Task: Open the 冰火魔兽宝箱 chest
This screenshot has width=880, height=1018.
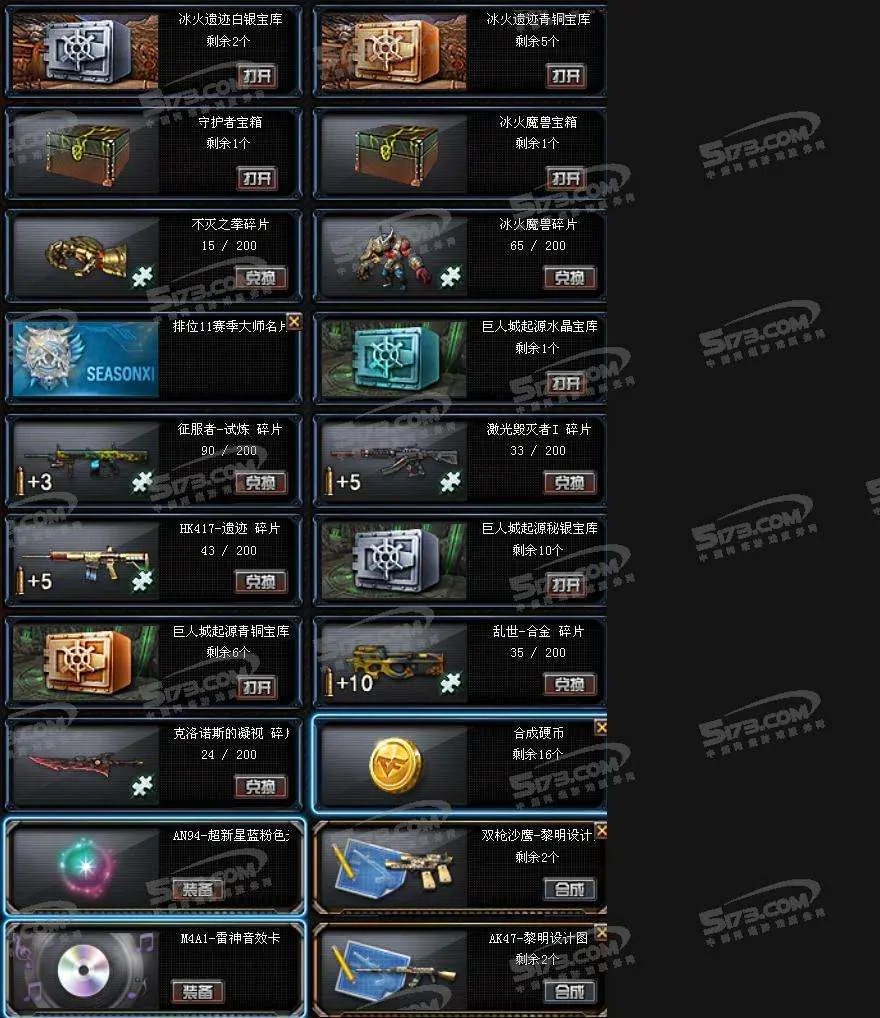Action: [566, 178]
